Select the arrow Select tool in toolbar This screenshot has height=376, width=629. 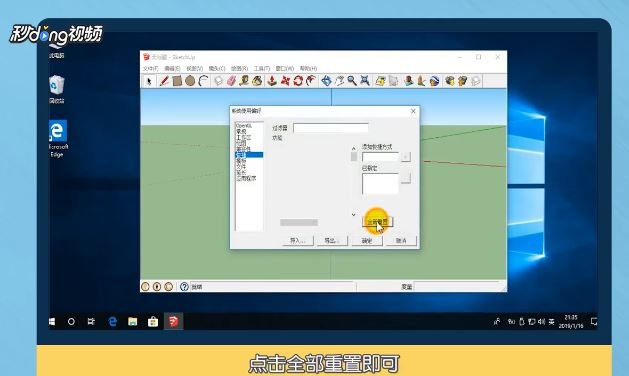[x=149, y=81]
